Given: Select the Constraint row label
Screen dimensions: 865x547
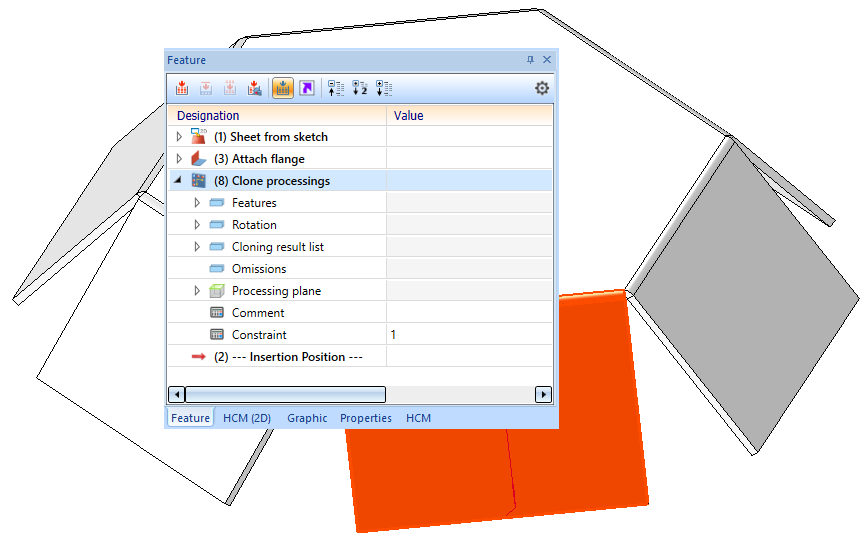Looking at the screenshot, I should click(259, 335).
